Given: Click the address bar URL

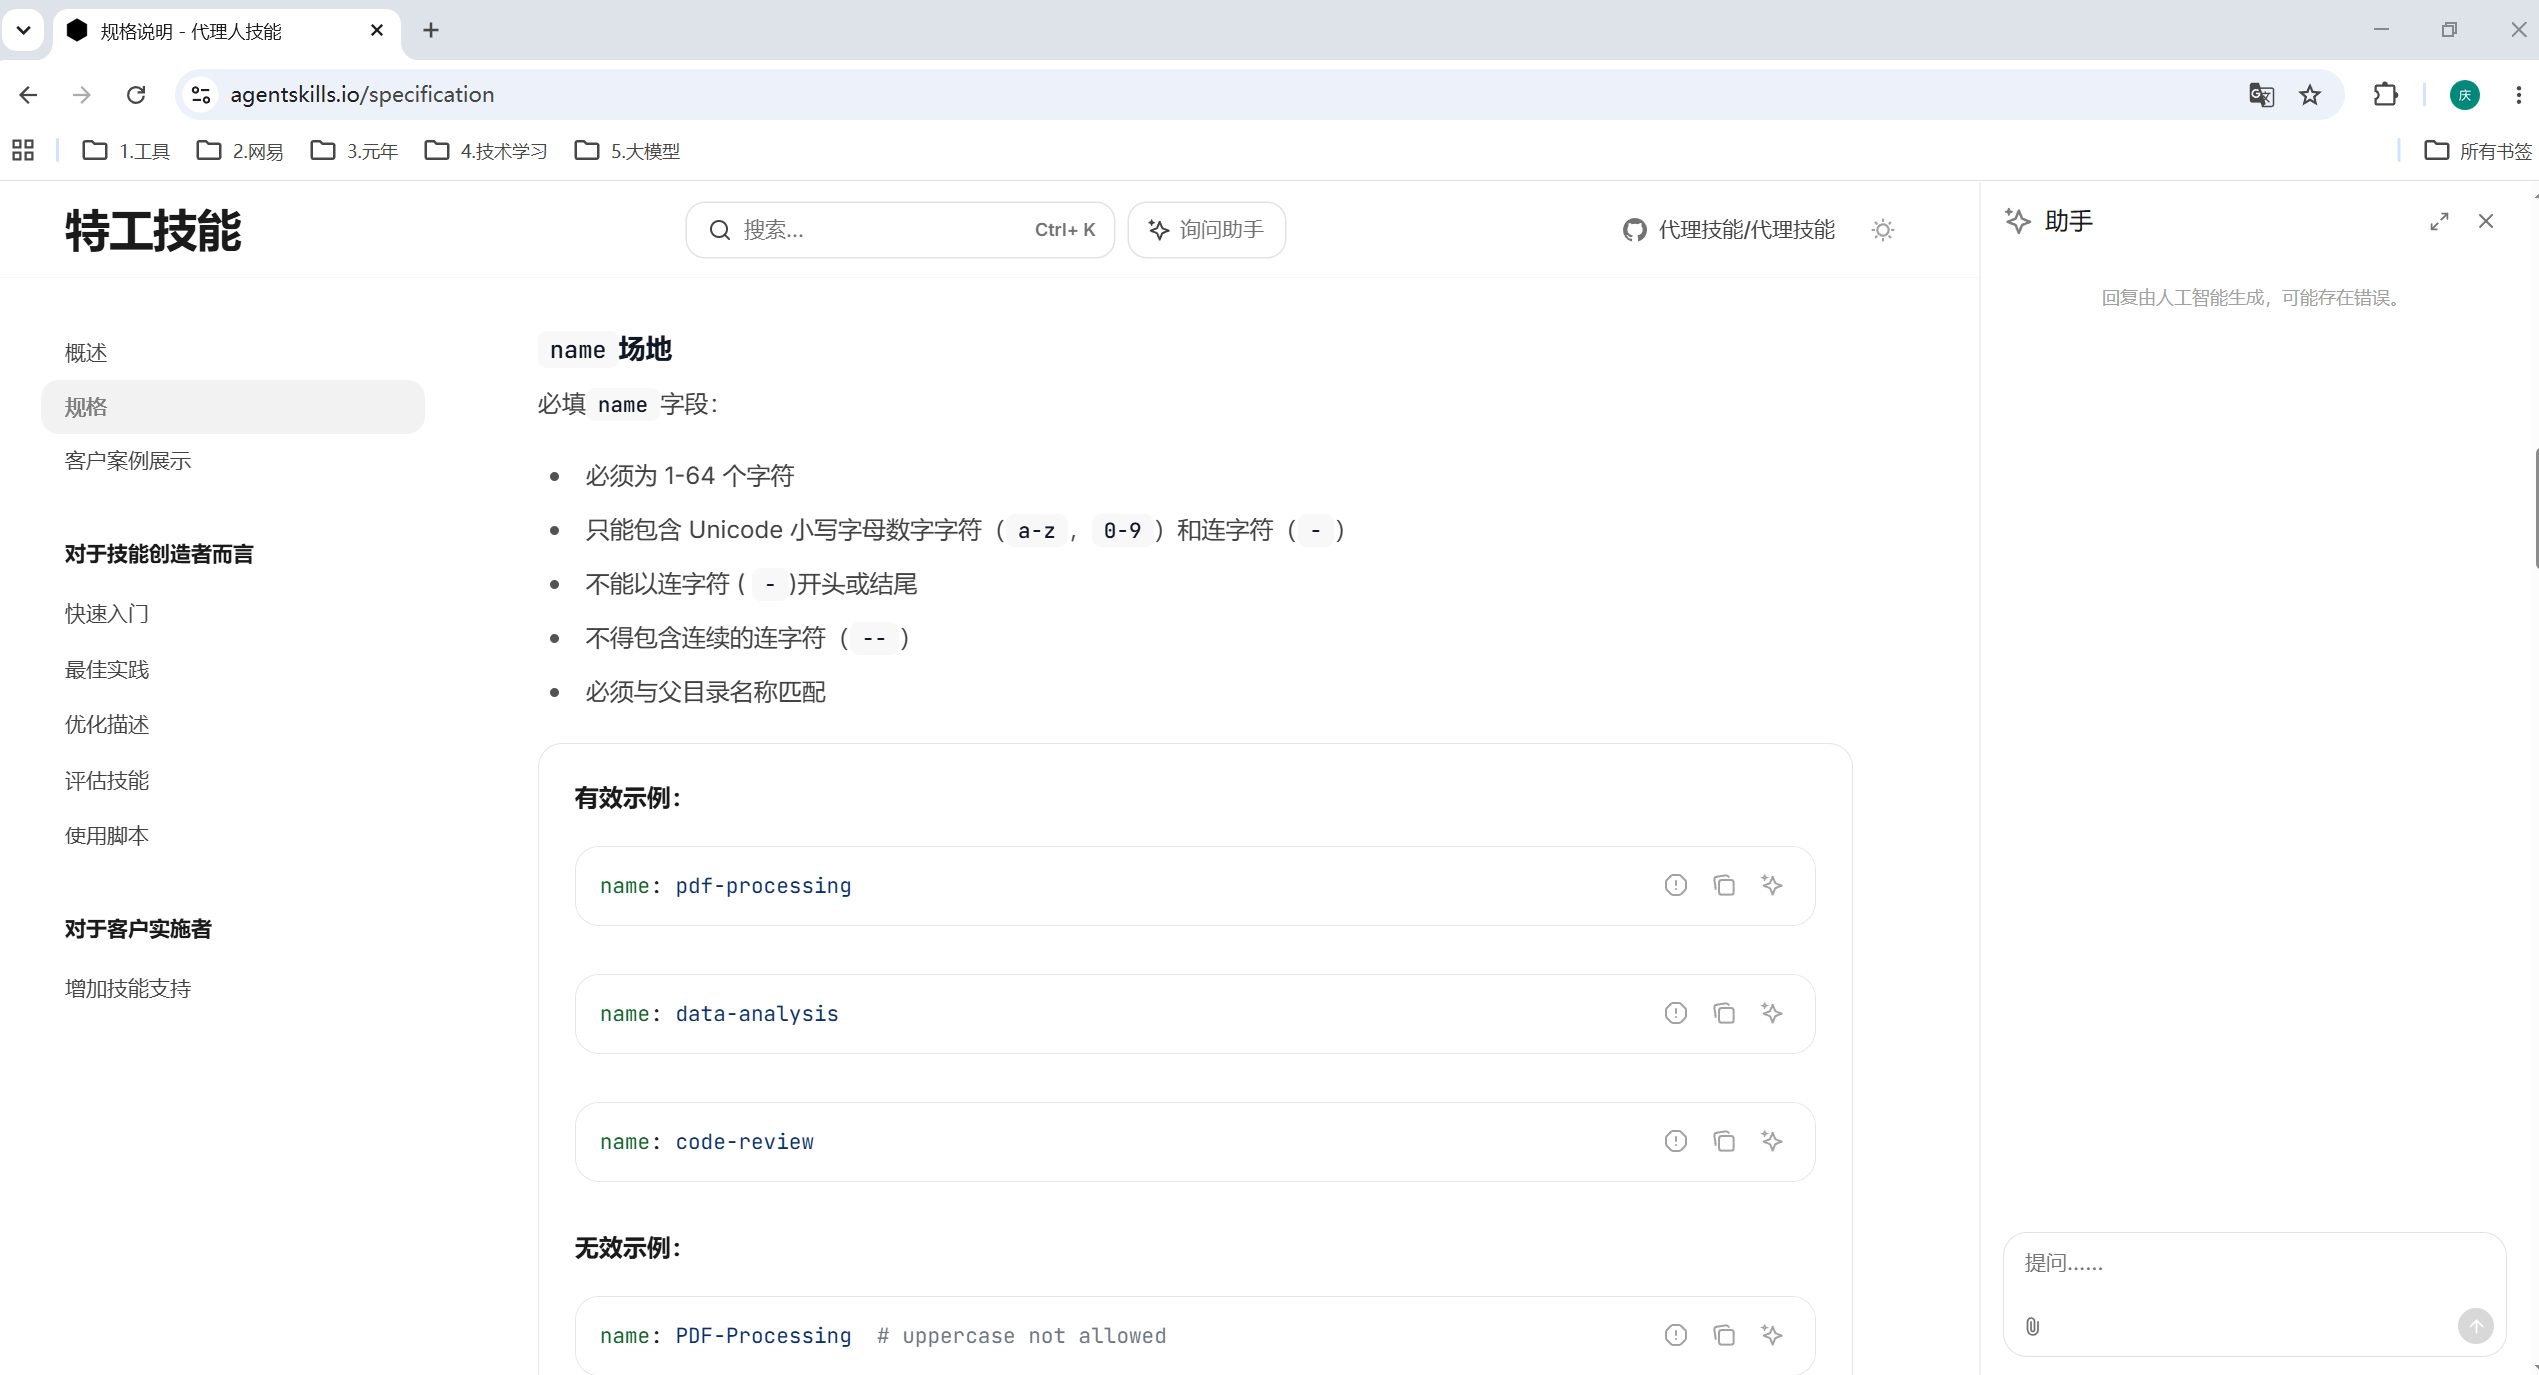Looking at the screenshot, I should point(362,95).
